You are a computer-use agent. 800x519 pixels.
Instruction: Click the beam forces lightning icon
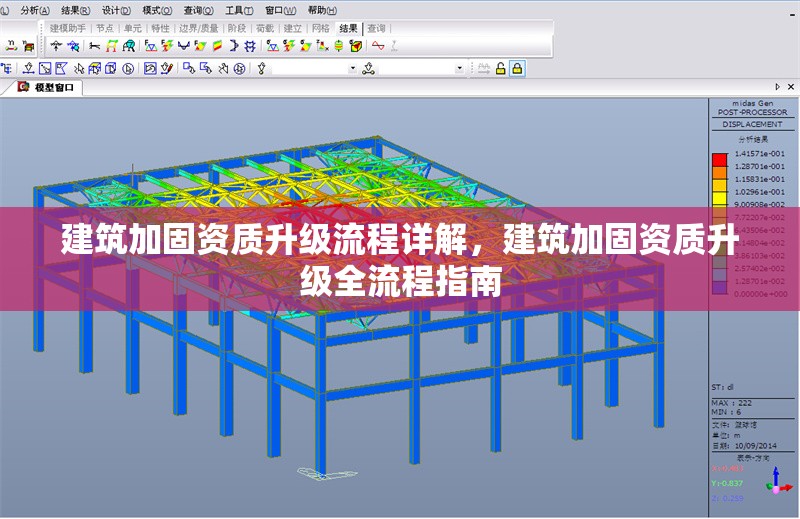click(x=167, y=46)
